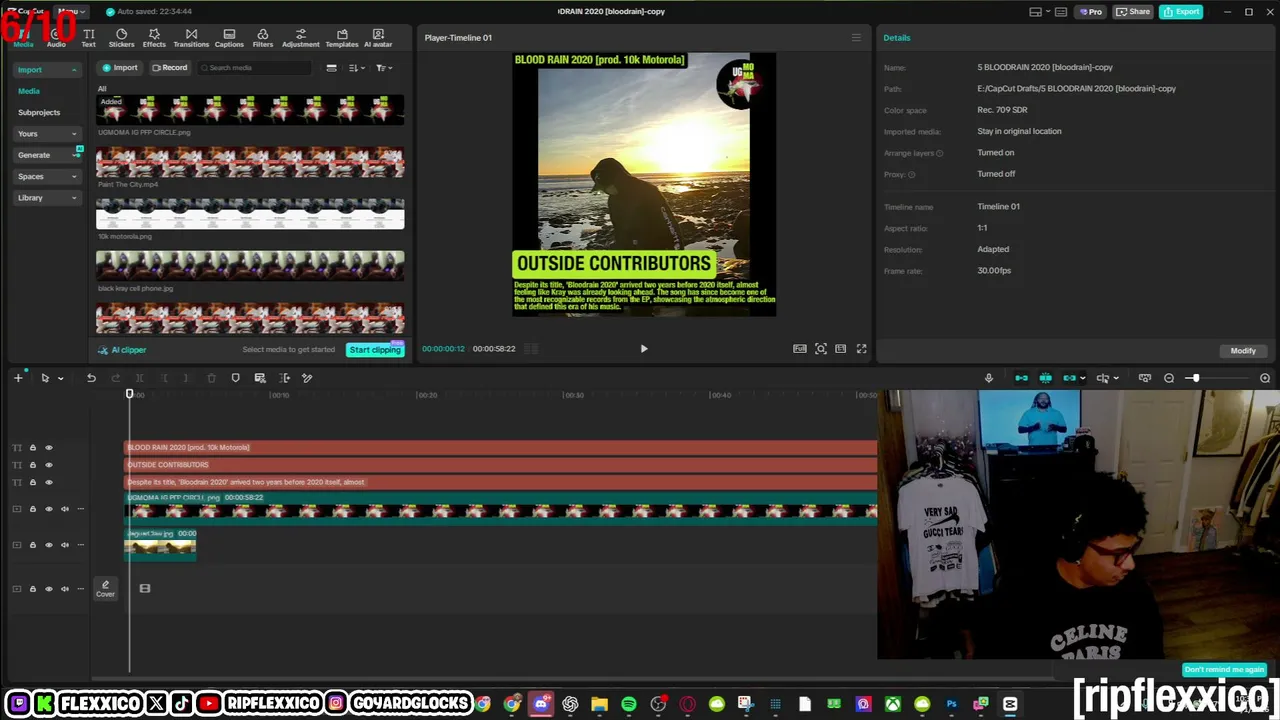The height and width of the screenshot is (720, 1280).
Task: Open Discord from the taskbar
Action: [541, 704]
